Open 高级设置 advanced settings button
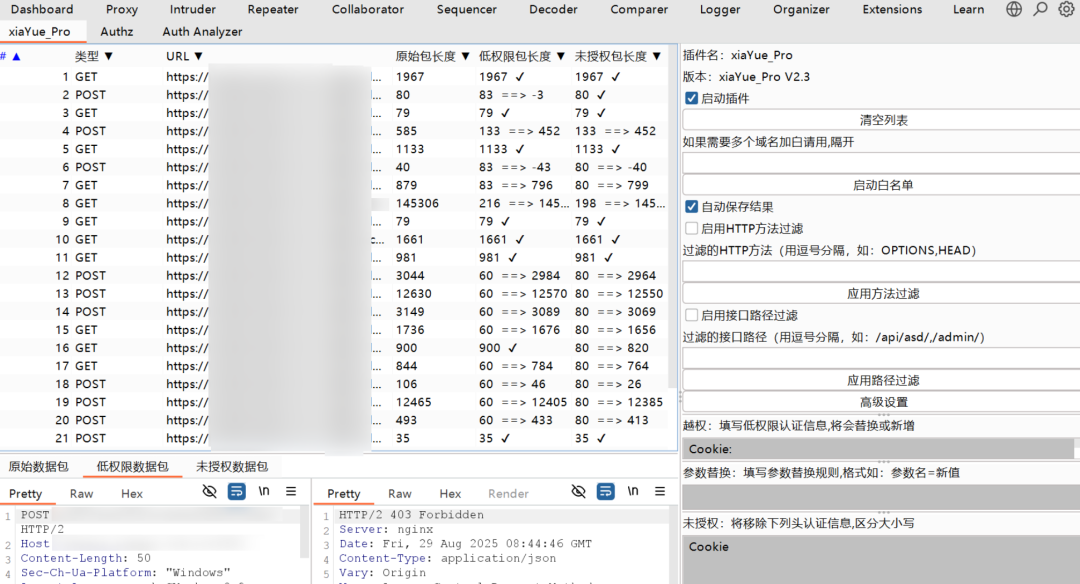1080x584 pixels. click(x=881, y=402)
